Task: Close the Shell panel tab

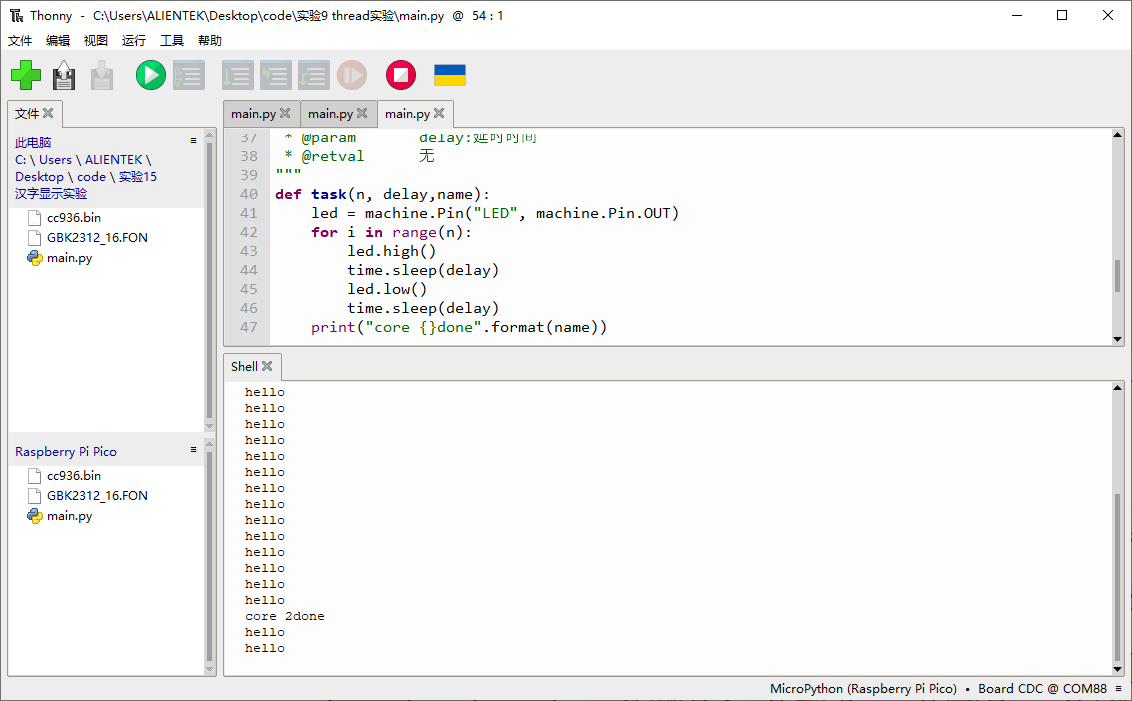Action: tap(267, 366)
